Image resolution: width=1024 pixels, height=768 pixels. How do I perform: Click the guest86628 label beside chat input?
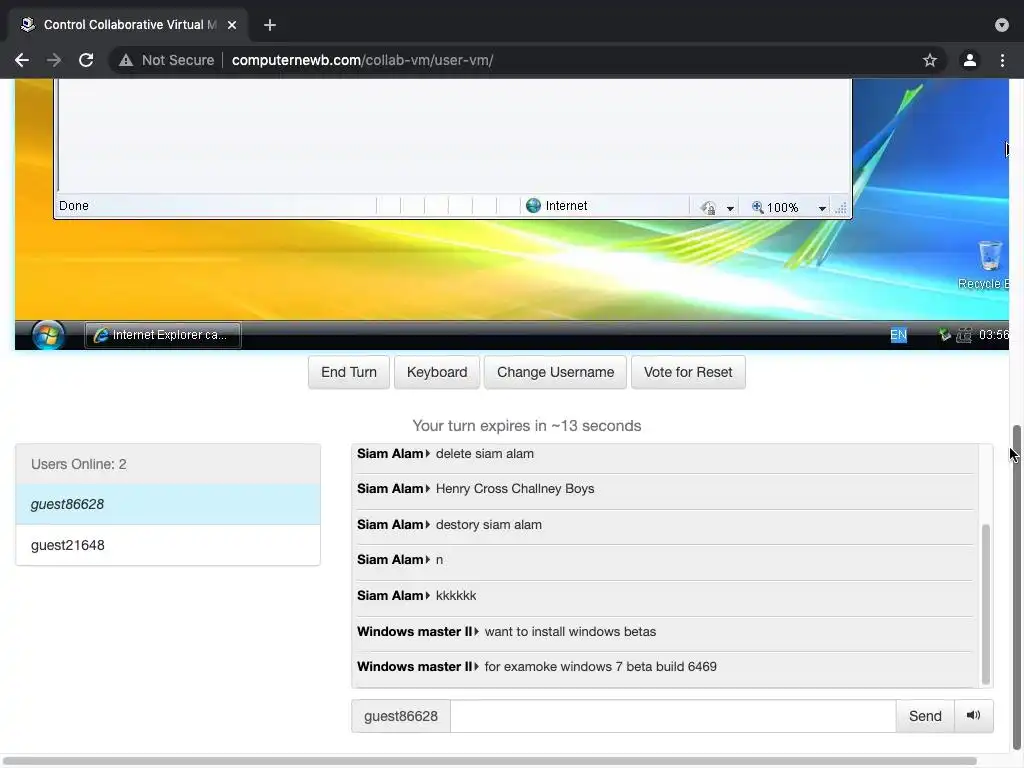(401, 716)
